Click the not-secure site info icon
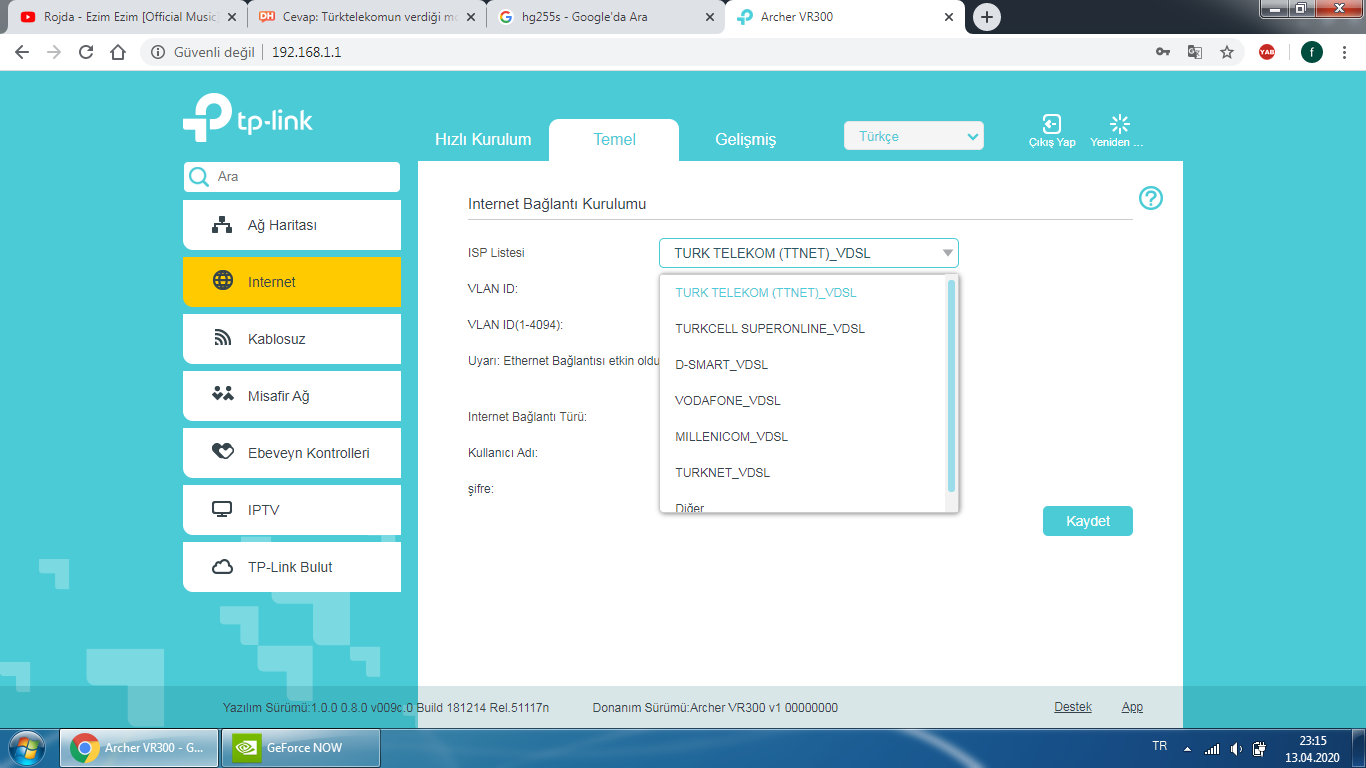 (x=157, y=52)
